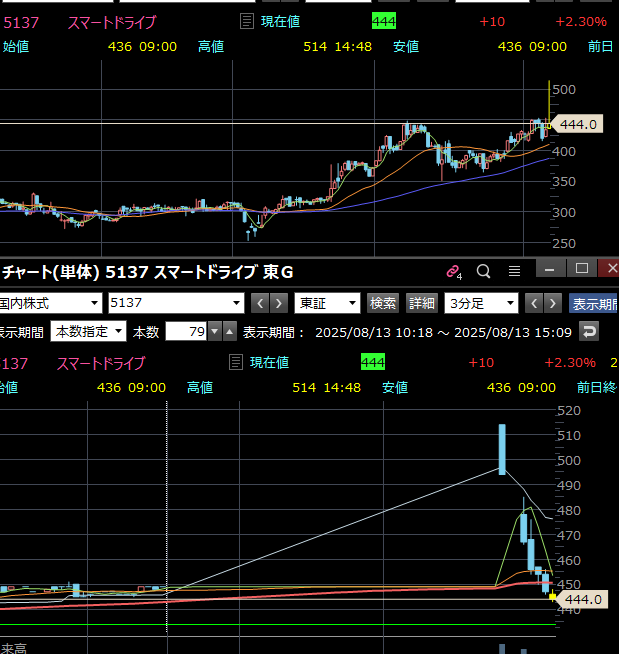Click the 始値 label in upper panel
Image resolution: width=619 pixels, height=654 pixels.
(x=16, y=46)
